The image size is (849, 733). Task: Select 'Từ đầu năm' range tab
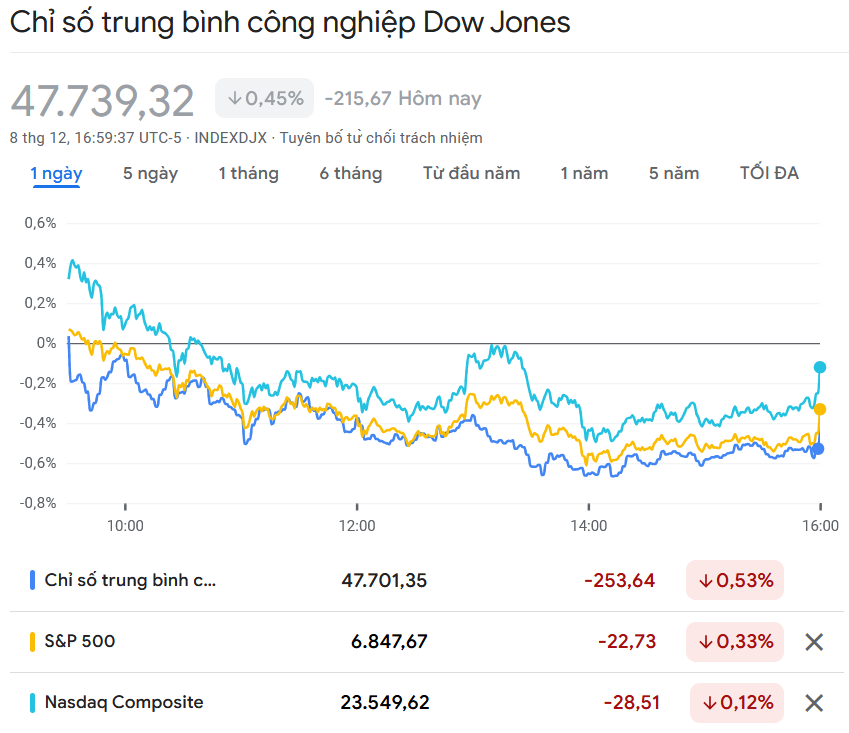[471, 173]
